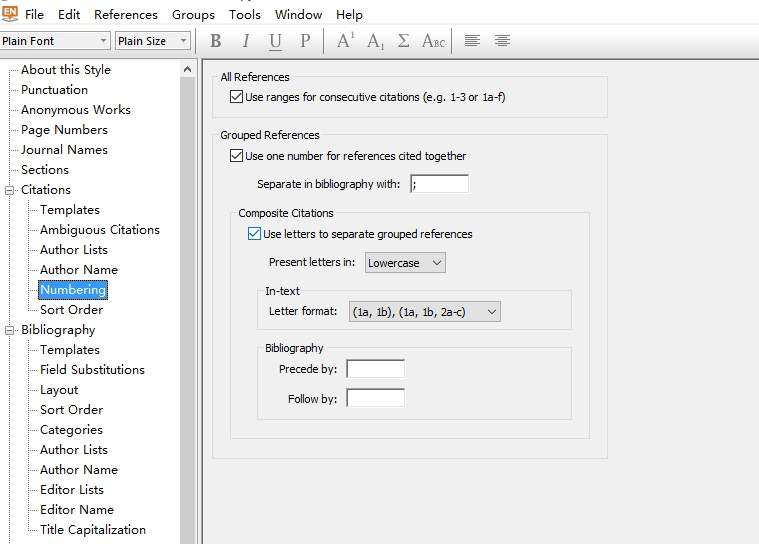The height and width of the screenshot is (544, 759).
Task: Toggle Use letters to separate grouped references
Action: pyautogui.click(x=254, y=234)
